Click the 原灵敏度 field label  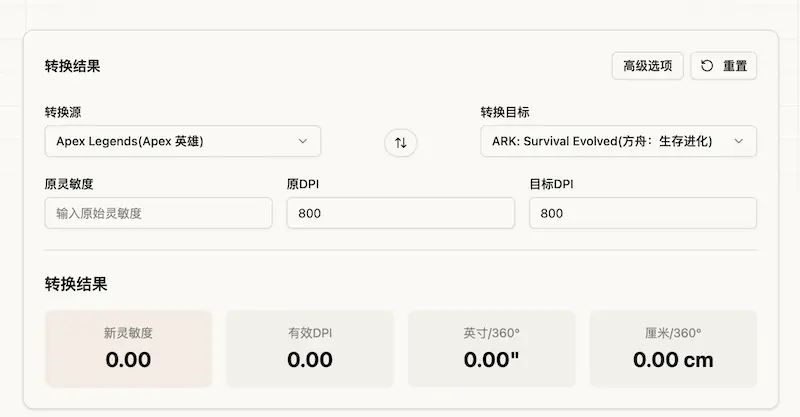coord(70,184)
